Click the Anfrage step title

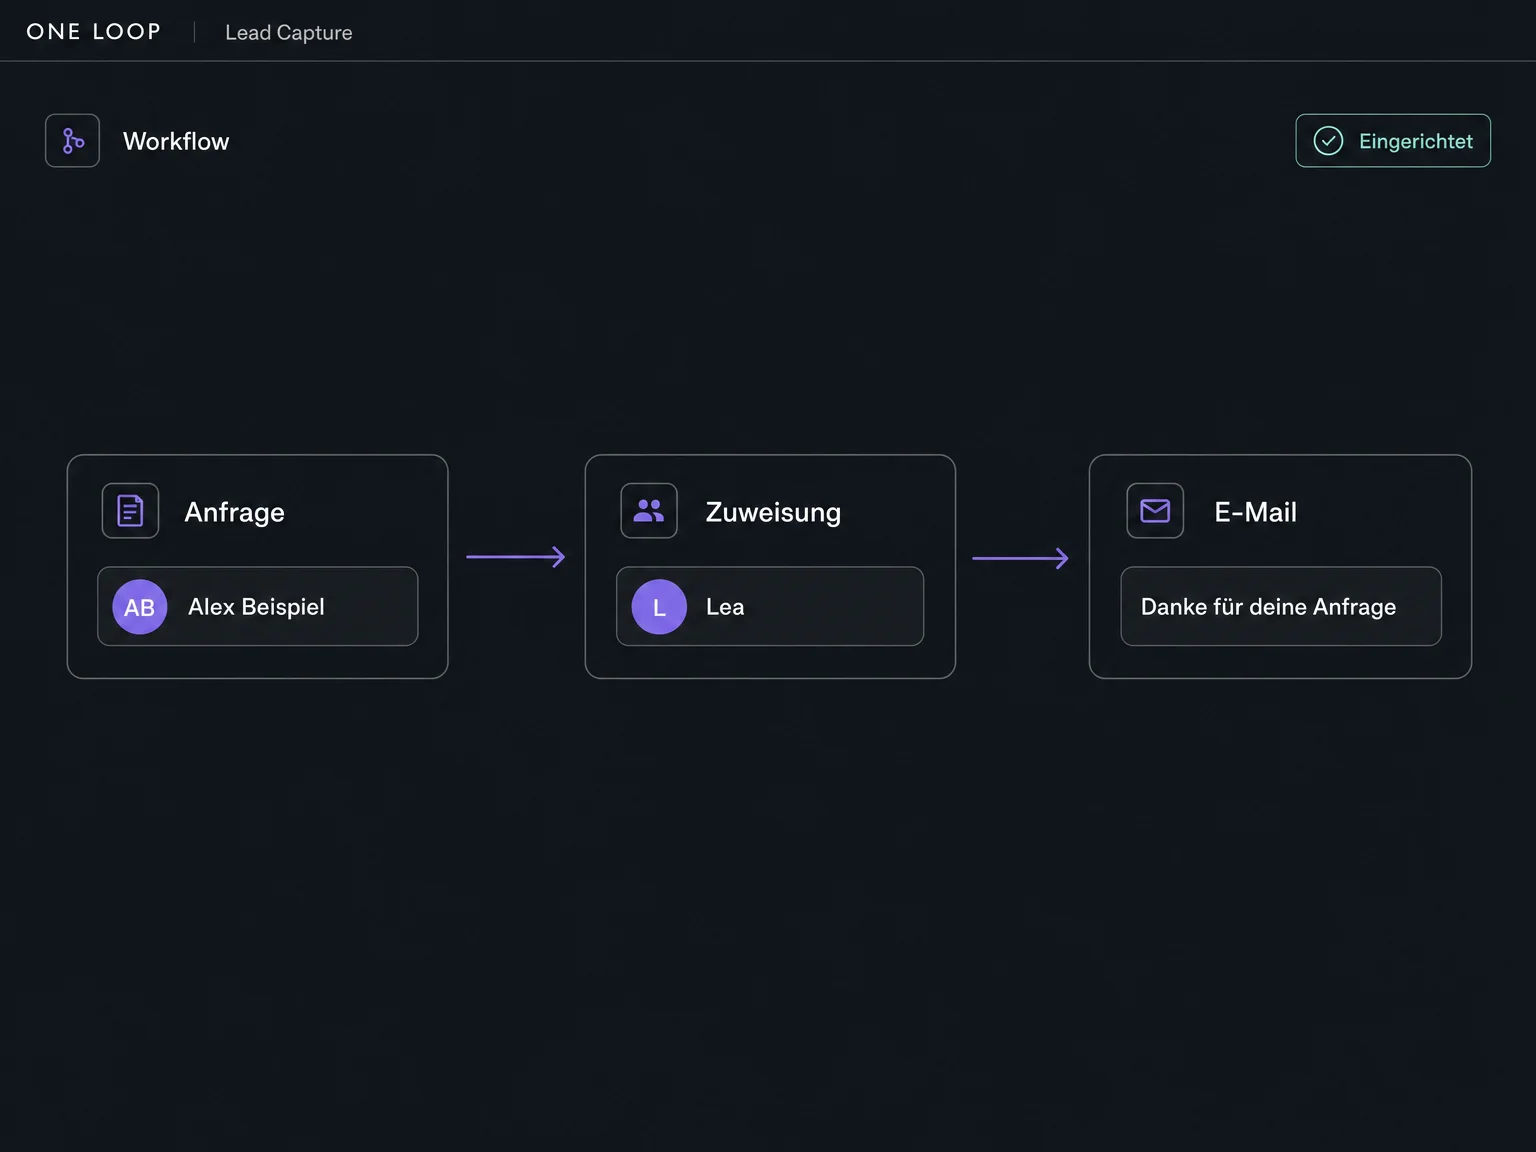(235, 512)
